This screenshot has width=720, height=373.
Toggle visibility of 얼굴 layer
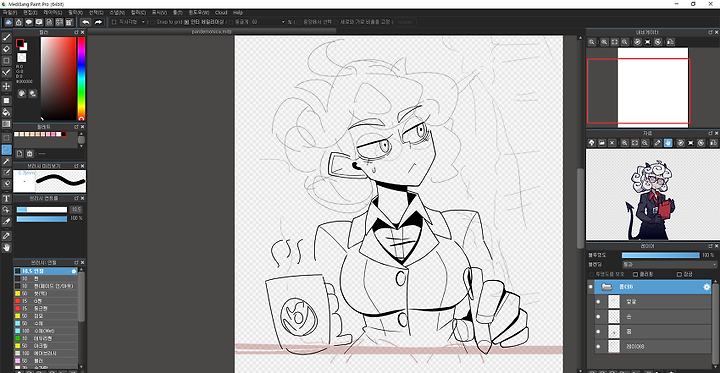coord(598,302)
